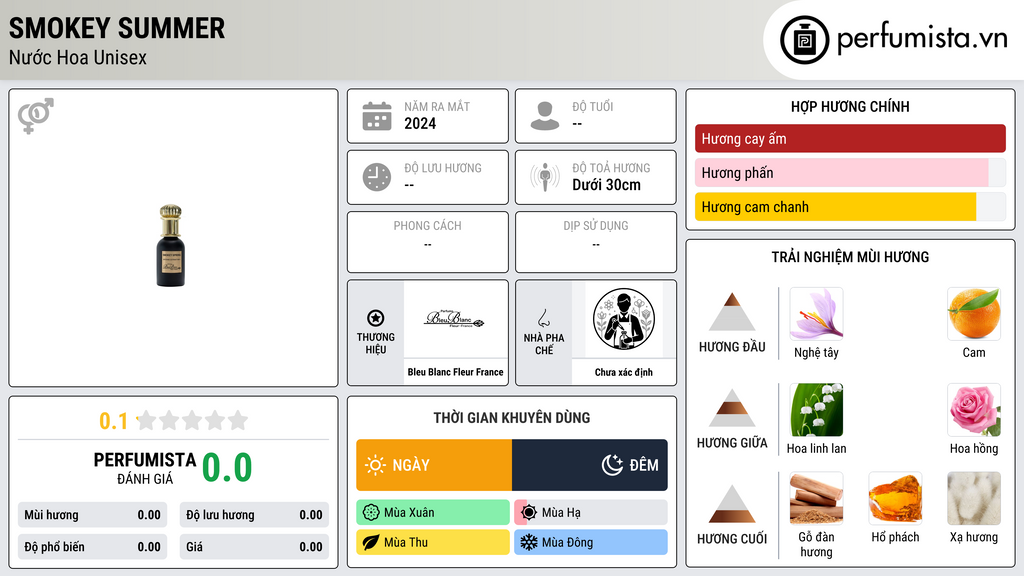
Task: Click the SMOKEY SUMMER title
Action: pos(117,28)
